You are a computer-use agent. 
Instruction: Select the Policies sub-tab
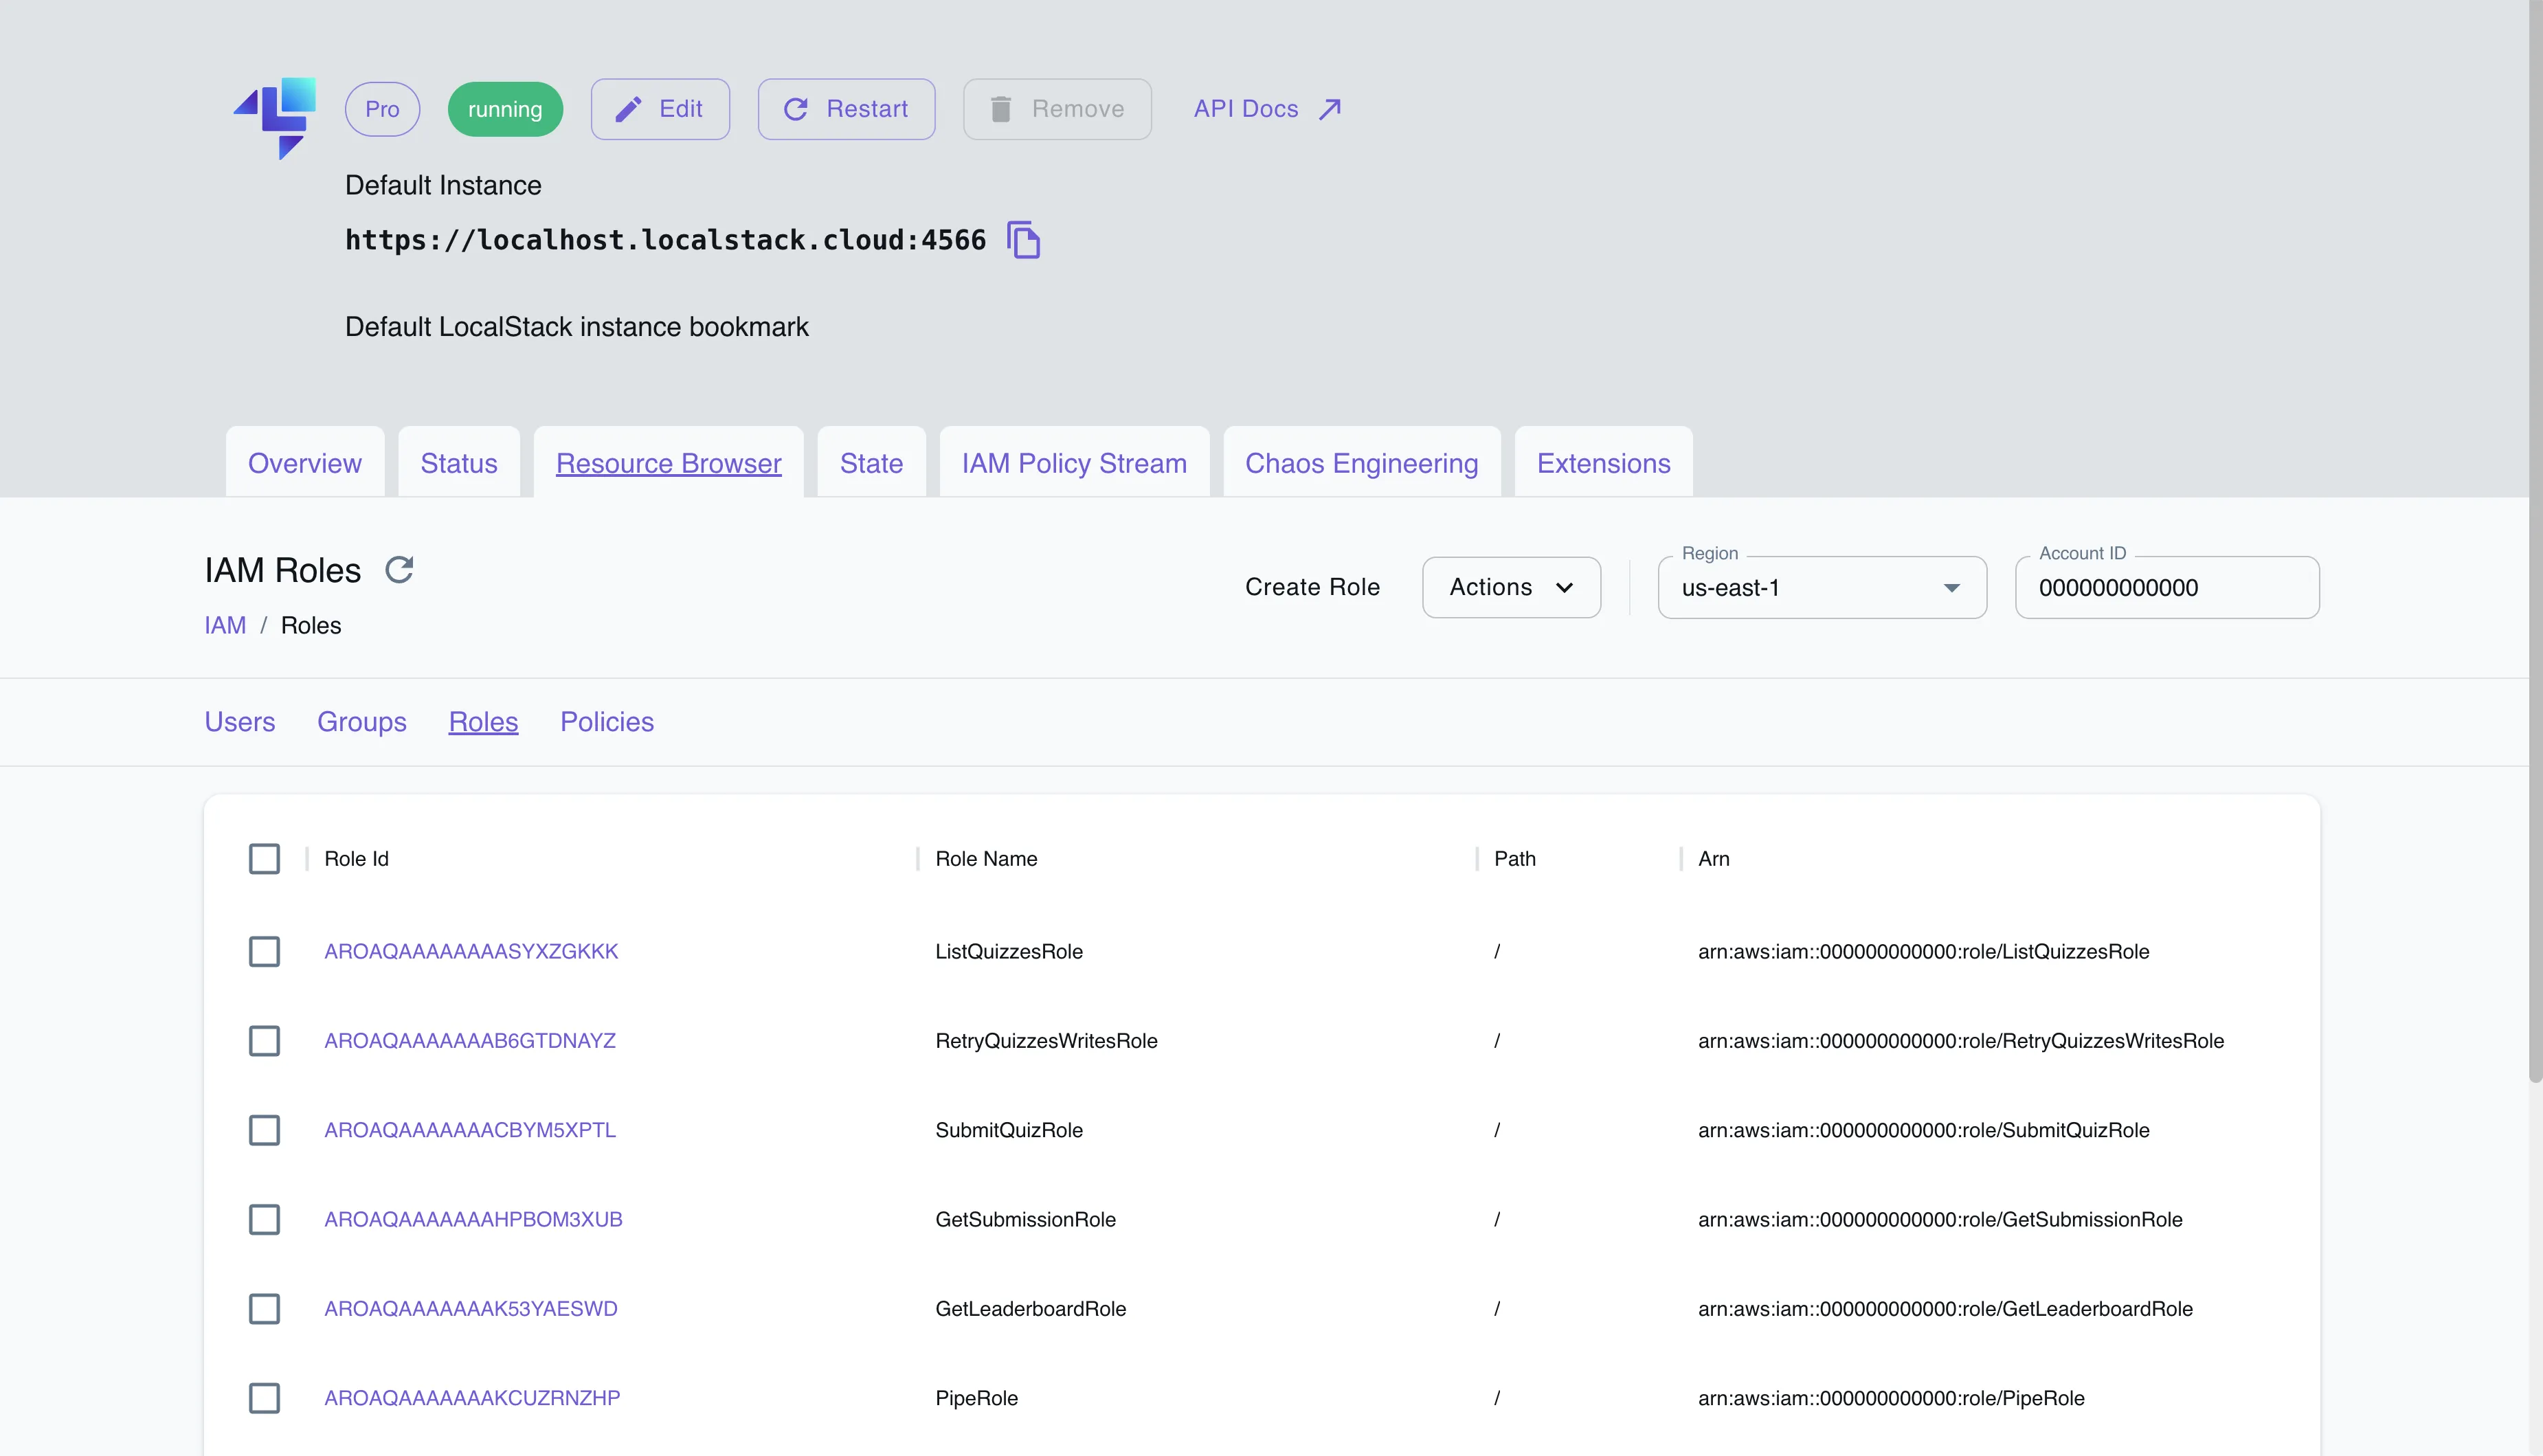(x=606, y=722)
